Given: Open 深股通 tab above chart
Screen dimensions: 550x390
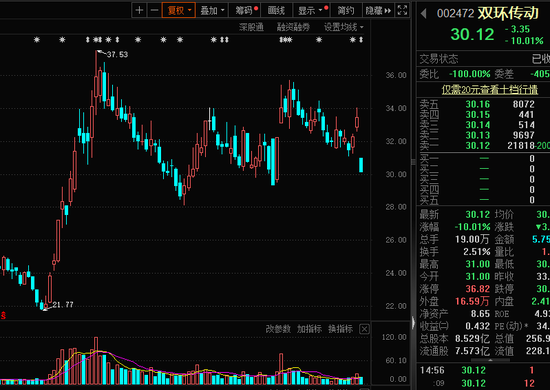Looking at the screenshot, I should click(x=251, y=27).
